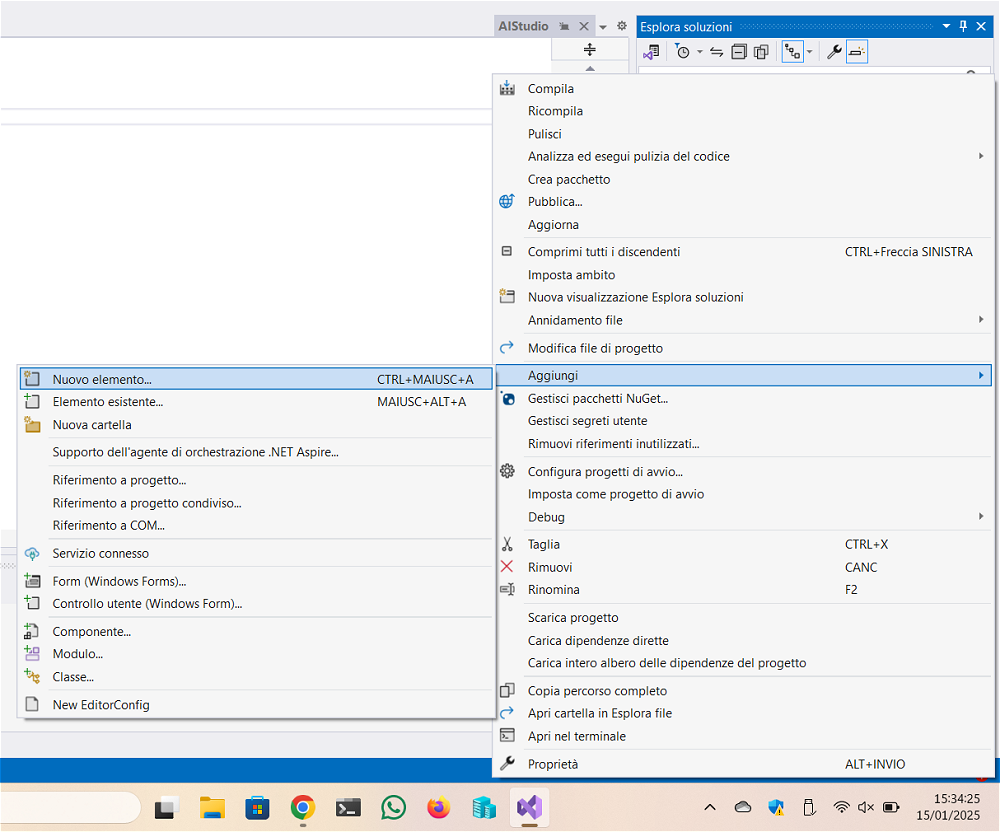Choose Classe... in the Aggiungi submenu
1000x832 pixels.
(x=73, y=677)
